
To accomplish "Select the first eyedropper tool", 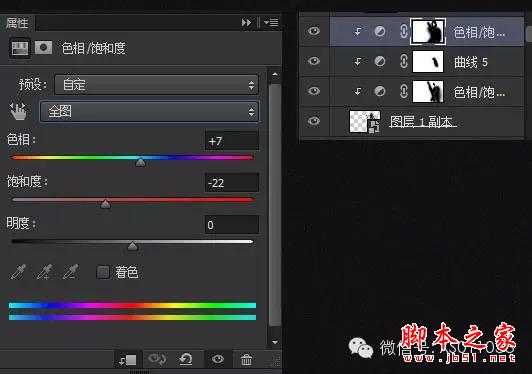I will (x=18, y=272).
